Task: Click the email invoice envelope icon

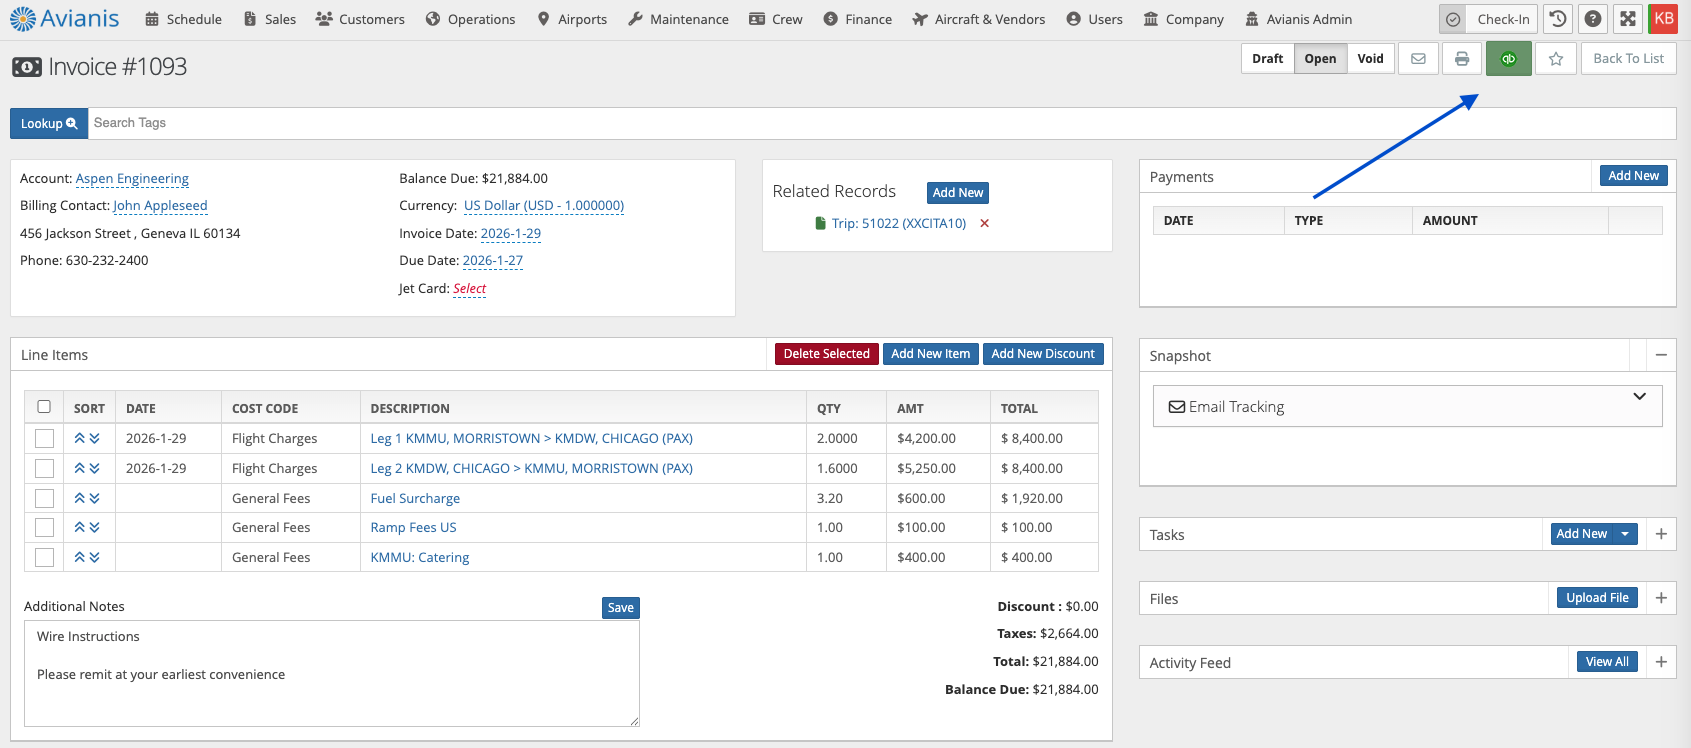Action: tap(1418, 59)
